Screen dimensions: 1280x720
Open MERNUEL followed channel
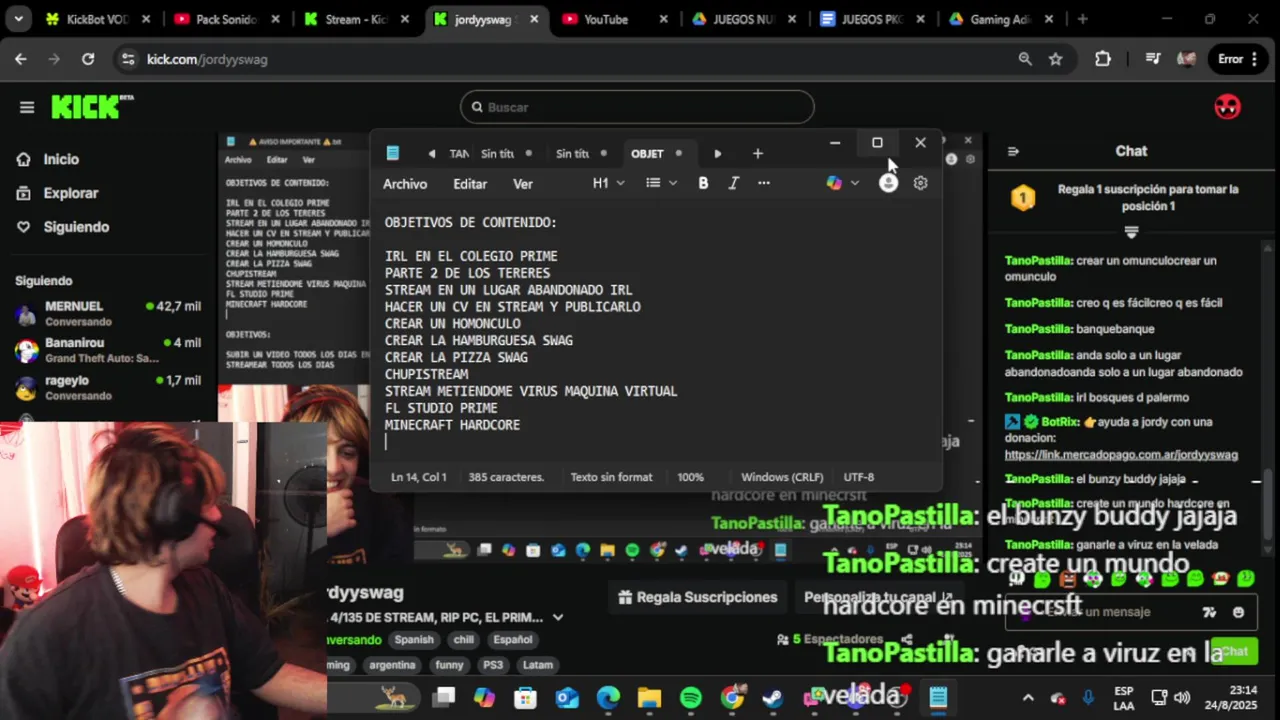click(108, 314)
